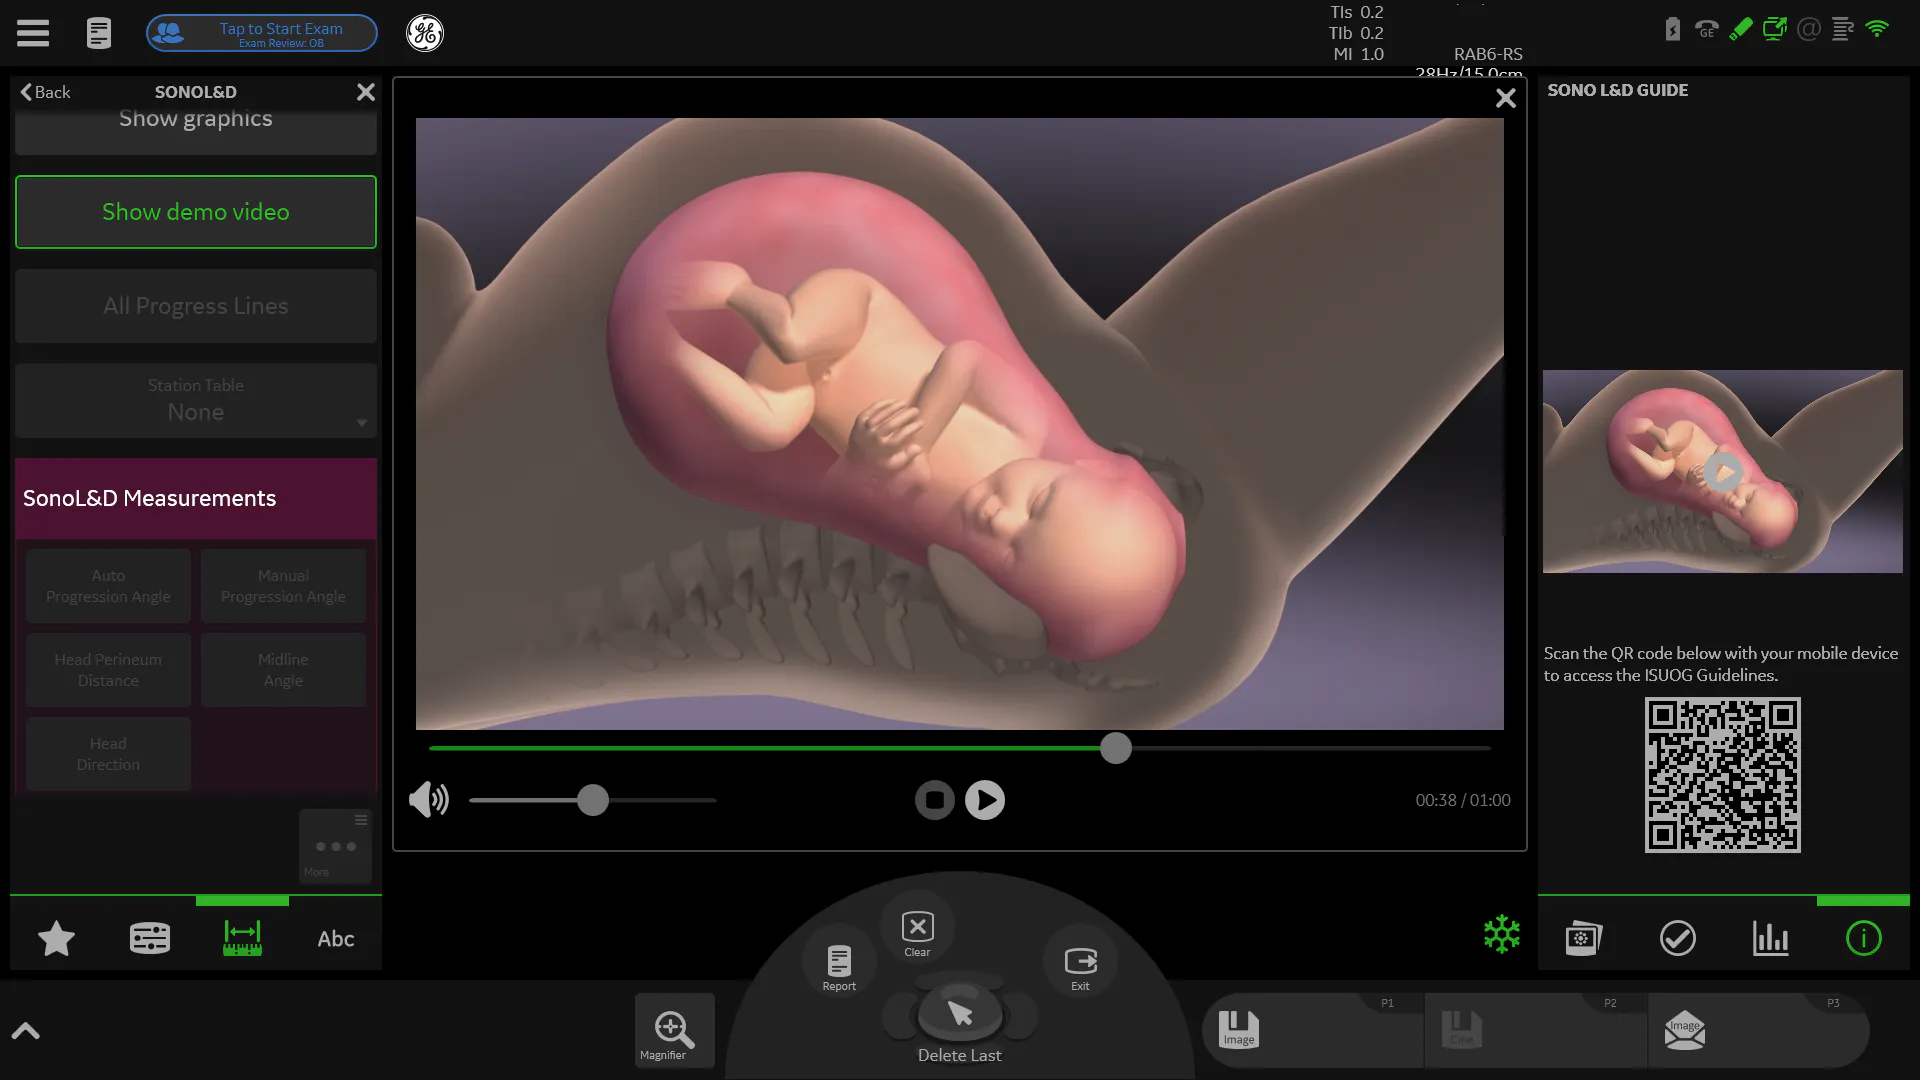The height and width of the screenshot is (1080, 1920).
Task: Select Head Direction measurement
Action: tap(108, 754)
